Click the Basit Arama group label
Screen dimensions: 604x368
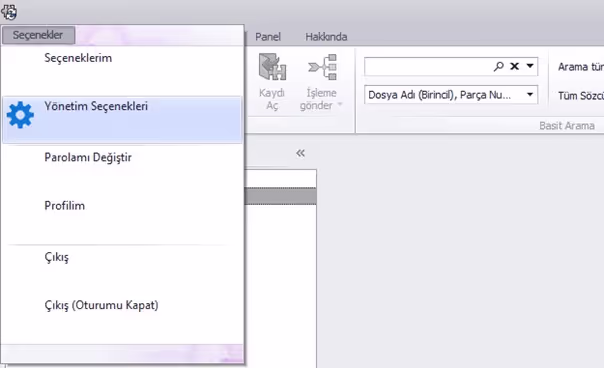tap(567, 126)
